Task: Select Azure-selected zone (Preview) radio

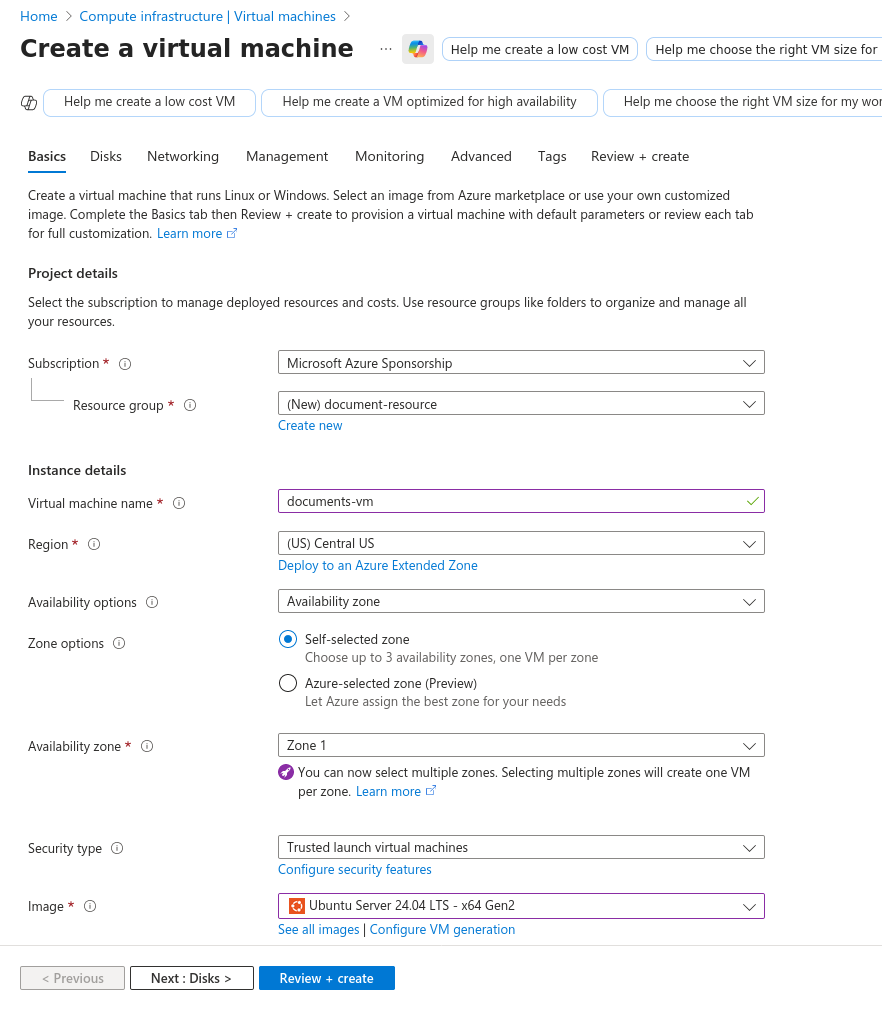Action: coord(288,683)
